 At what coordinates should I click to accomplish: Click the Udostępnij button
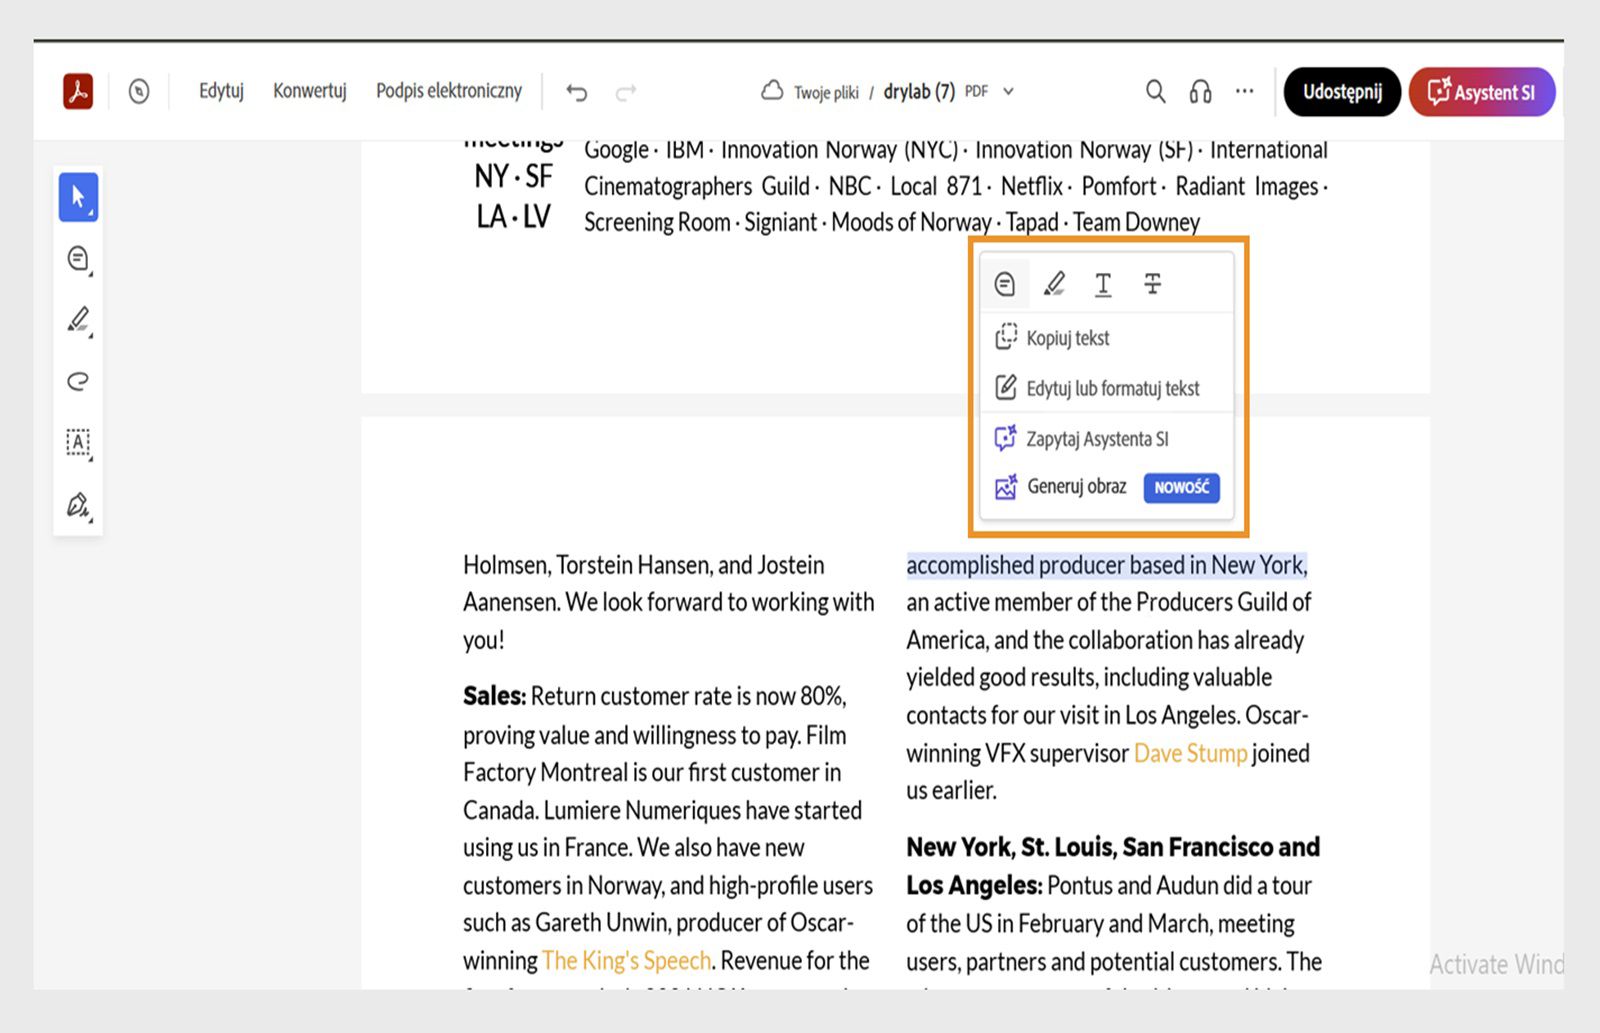click(x=1342, y=92)
